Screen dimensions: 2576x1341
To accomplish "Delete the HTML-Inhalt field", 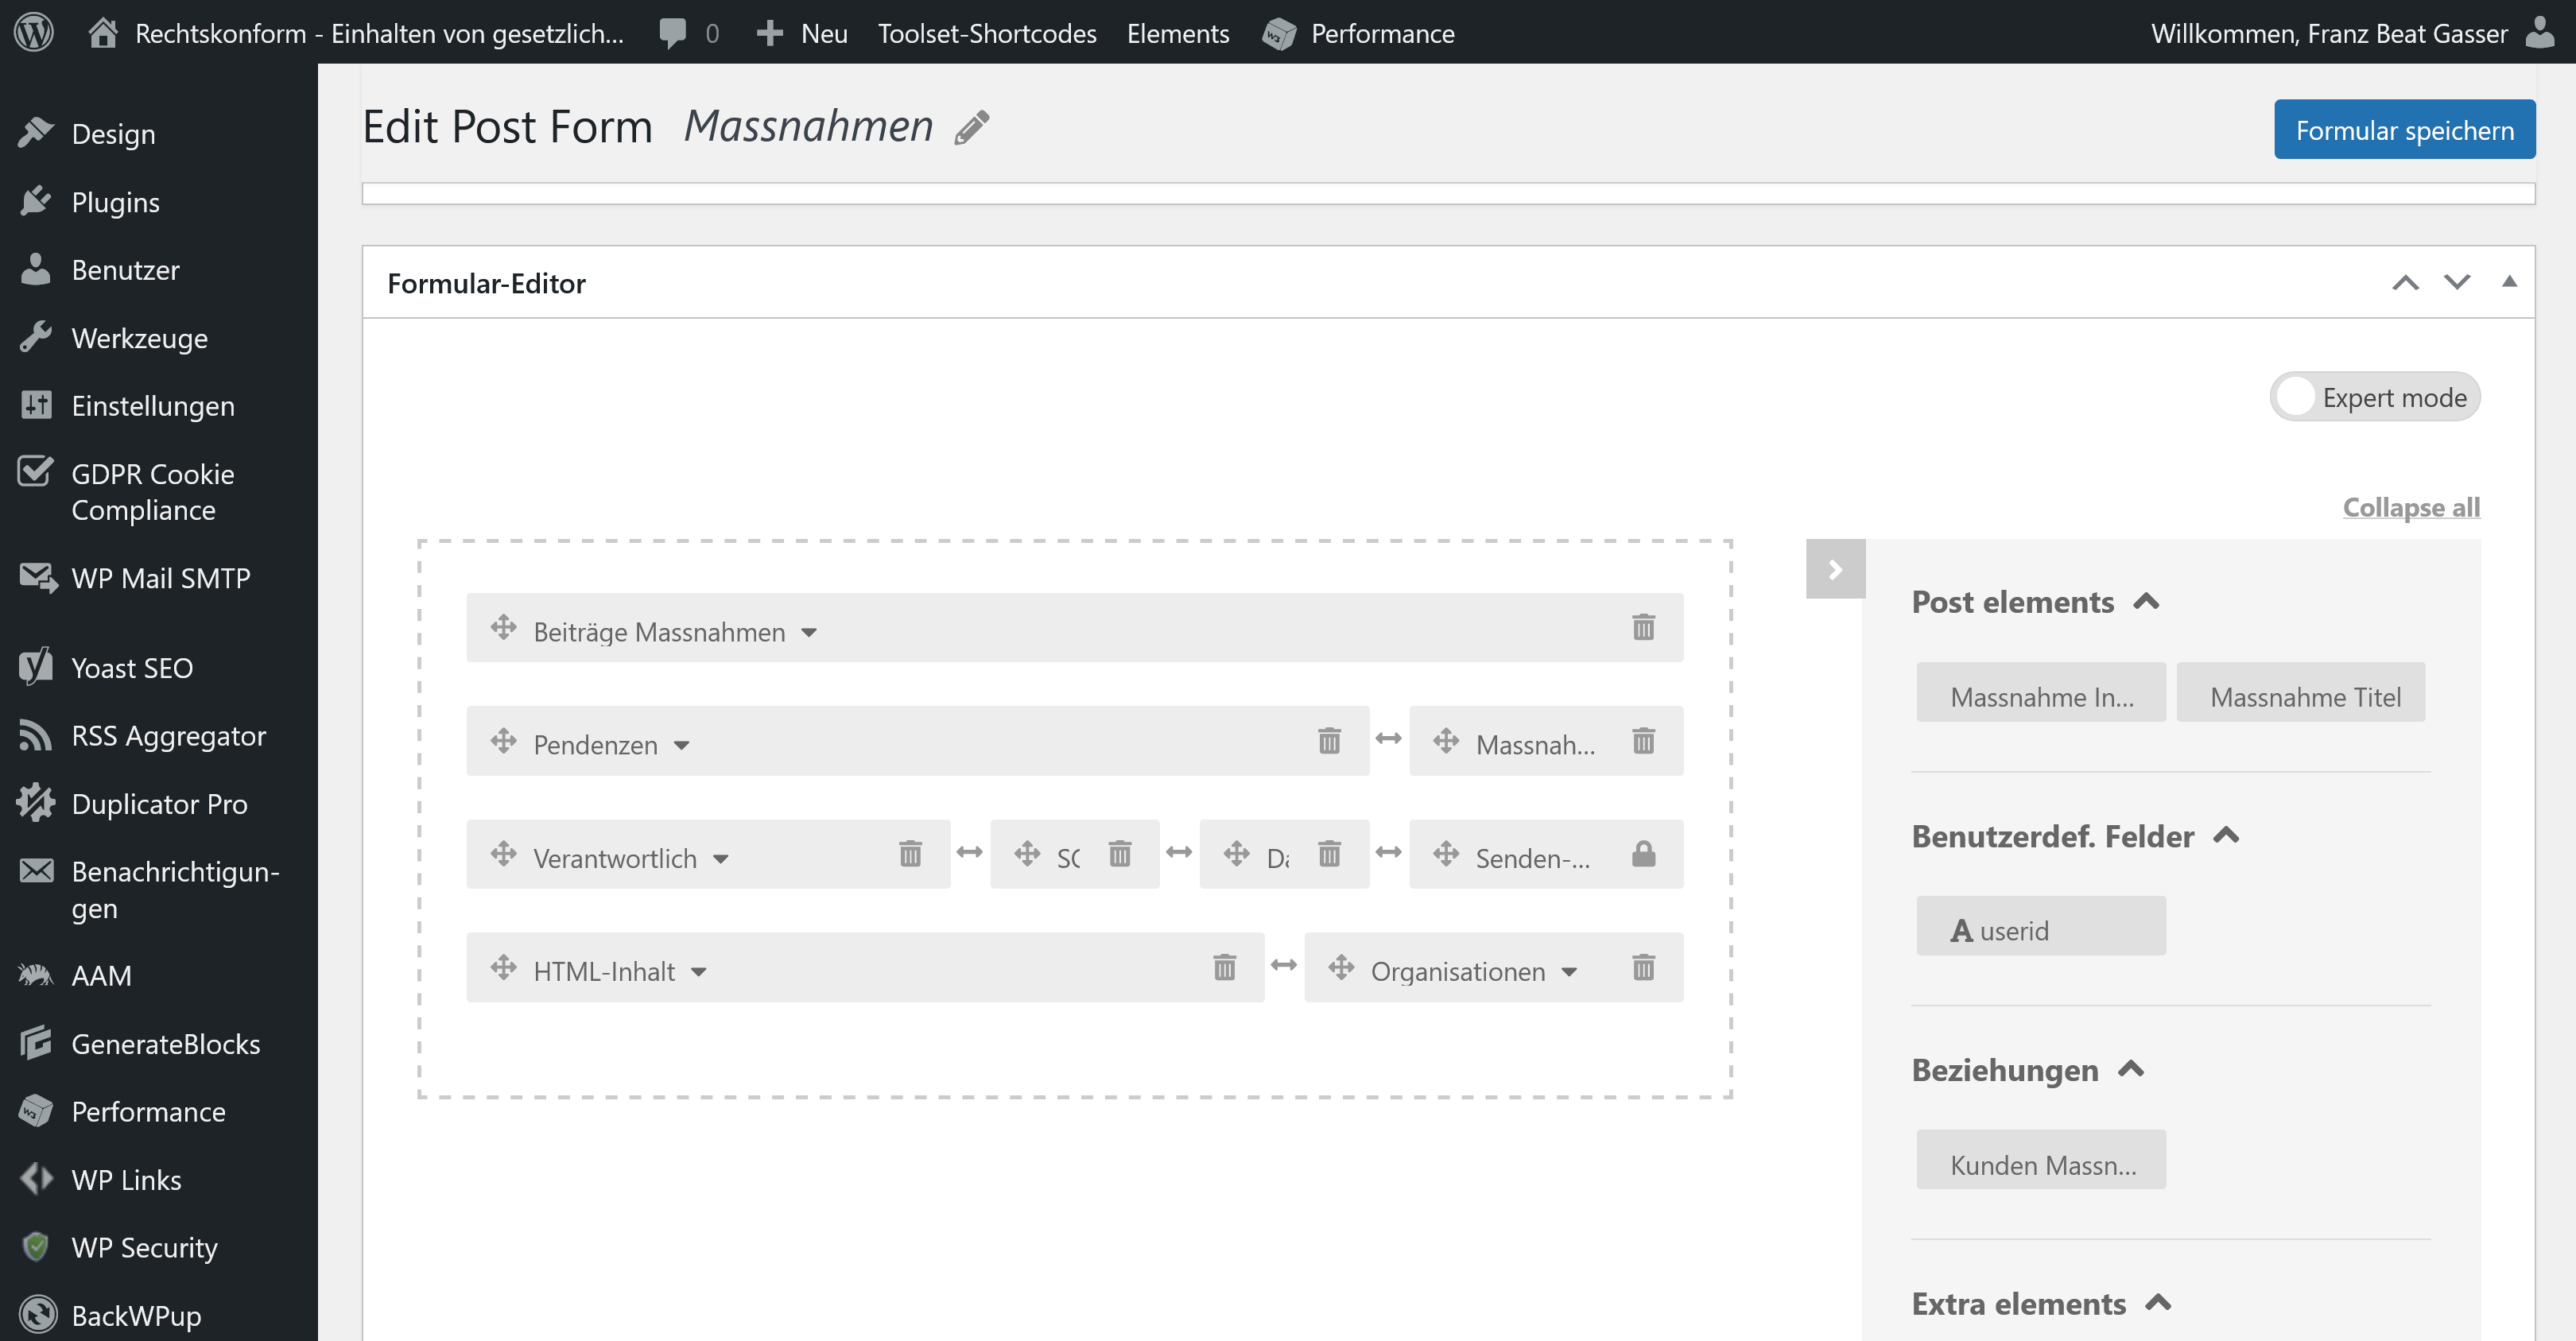I will [1224, 967].
